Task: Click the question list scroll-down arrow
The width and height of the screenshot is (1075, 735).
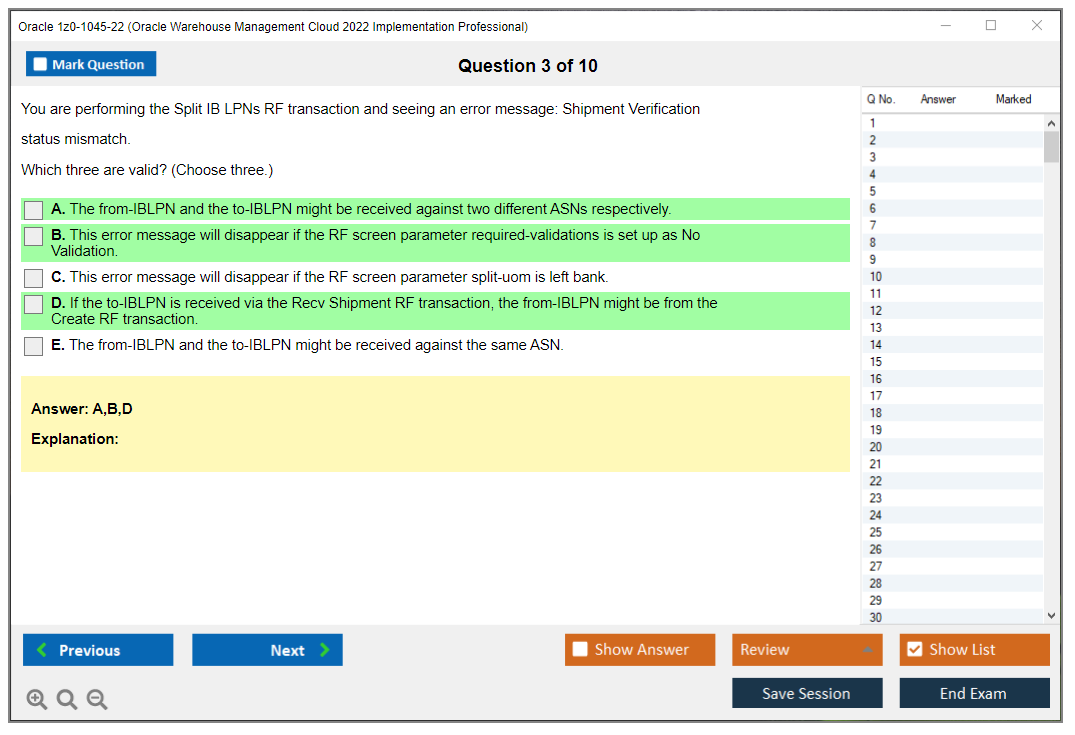Action: point(1051,615)
